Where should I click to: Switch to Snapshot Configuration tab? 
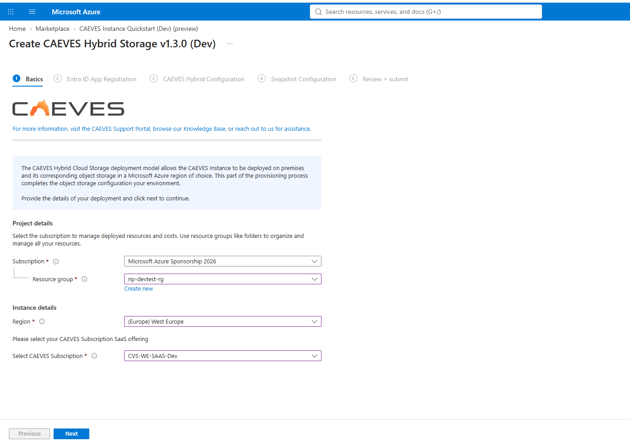[x=297, y=79]
